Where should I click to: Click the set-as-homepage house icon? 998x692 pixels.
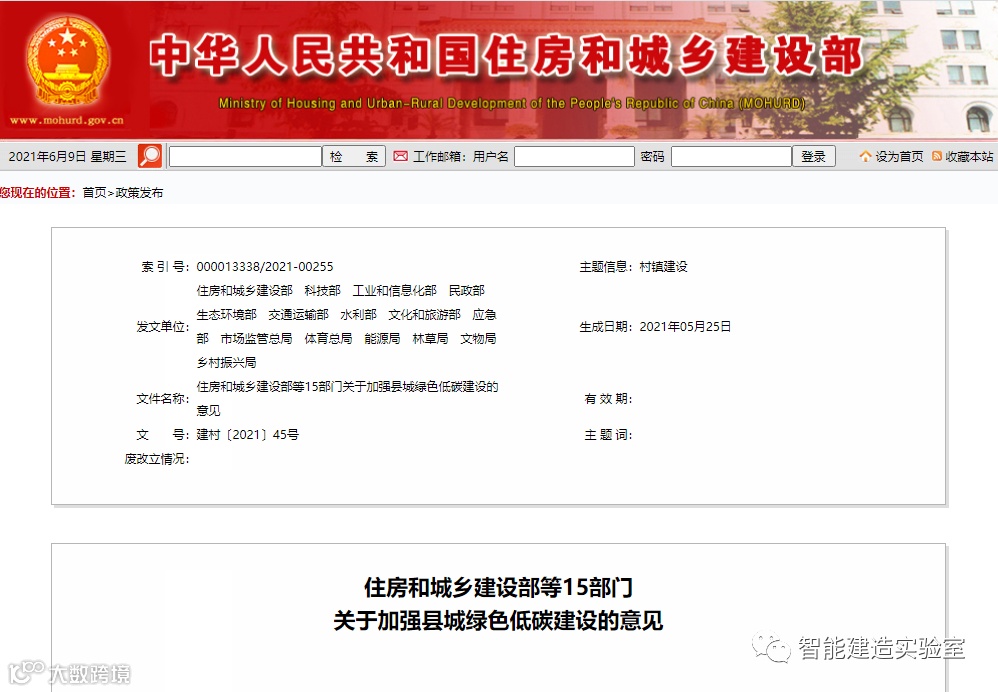click(x=865, y=156)
